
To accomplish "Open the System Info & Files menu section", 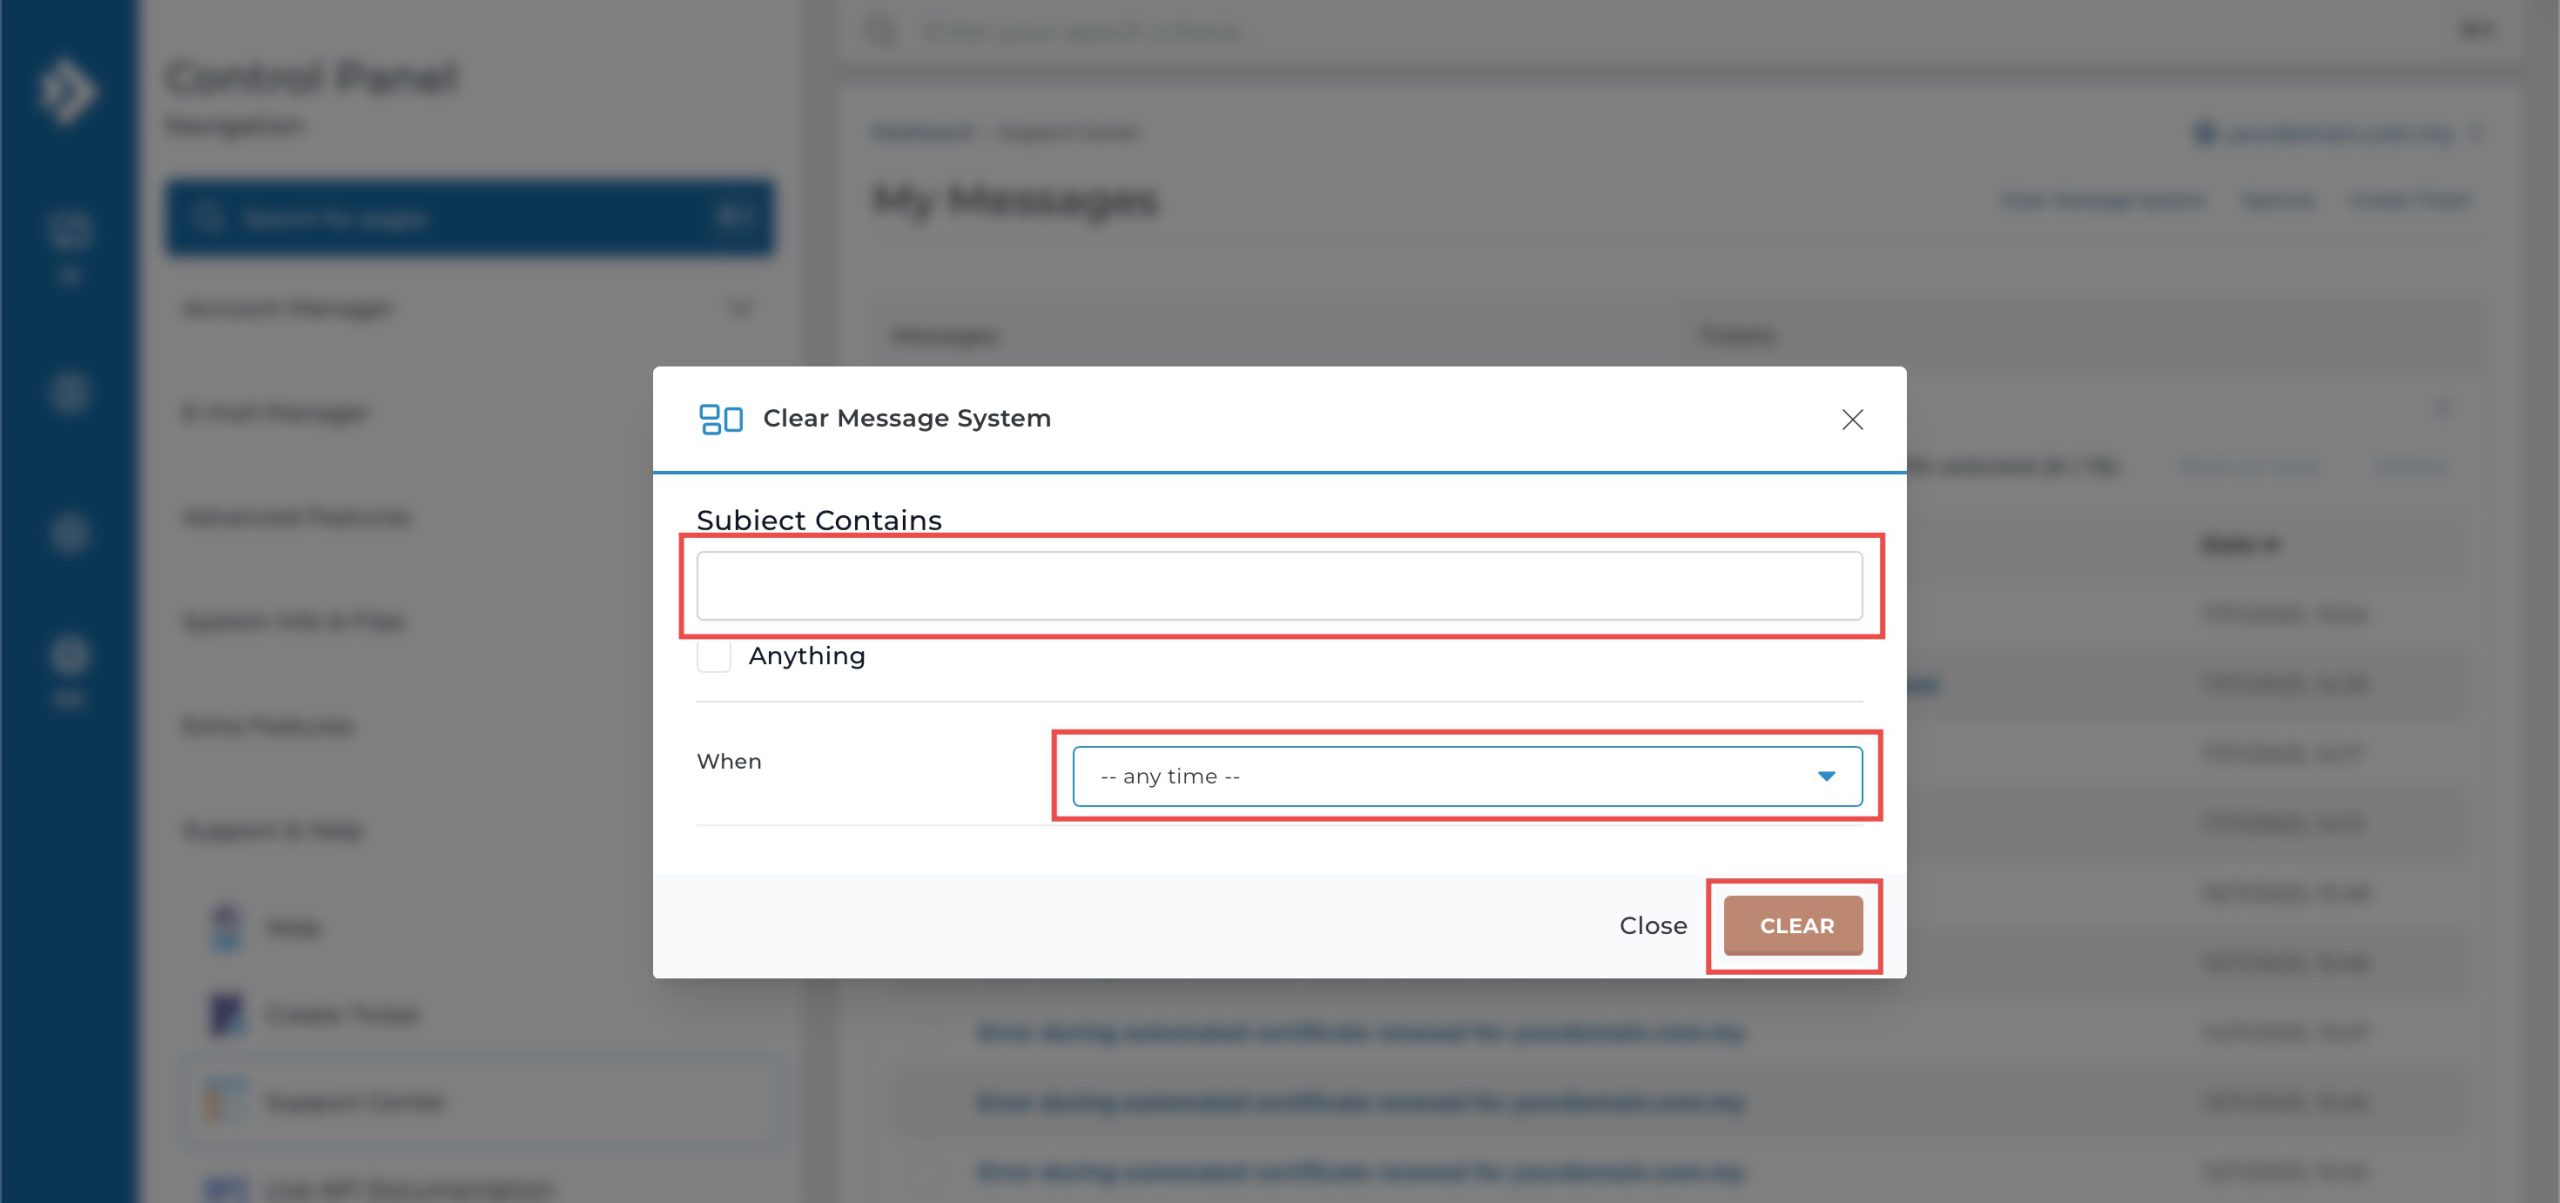I will point(294,621).
